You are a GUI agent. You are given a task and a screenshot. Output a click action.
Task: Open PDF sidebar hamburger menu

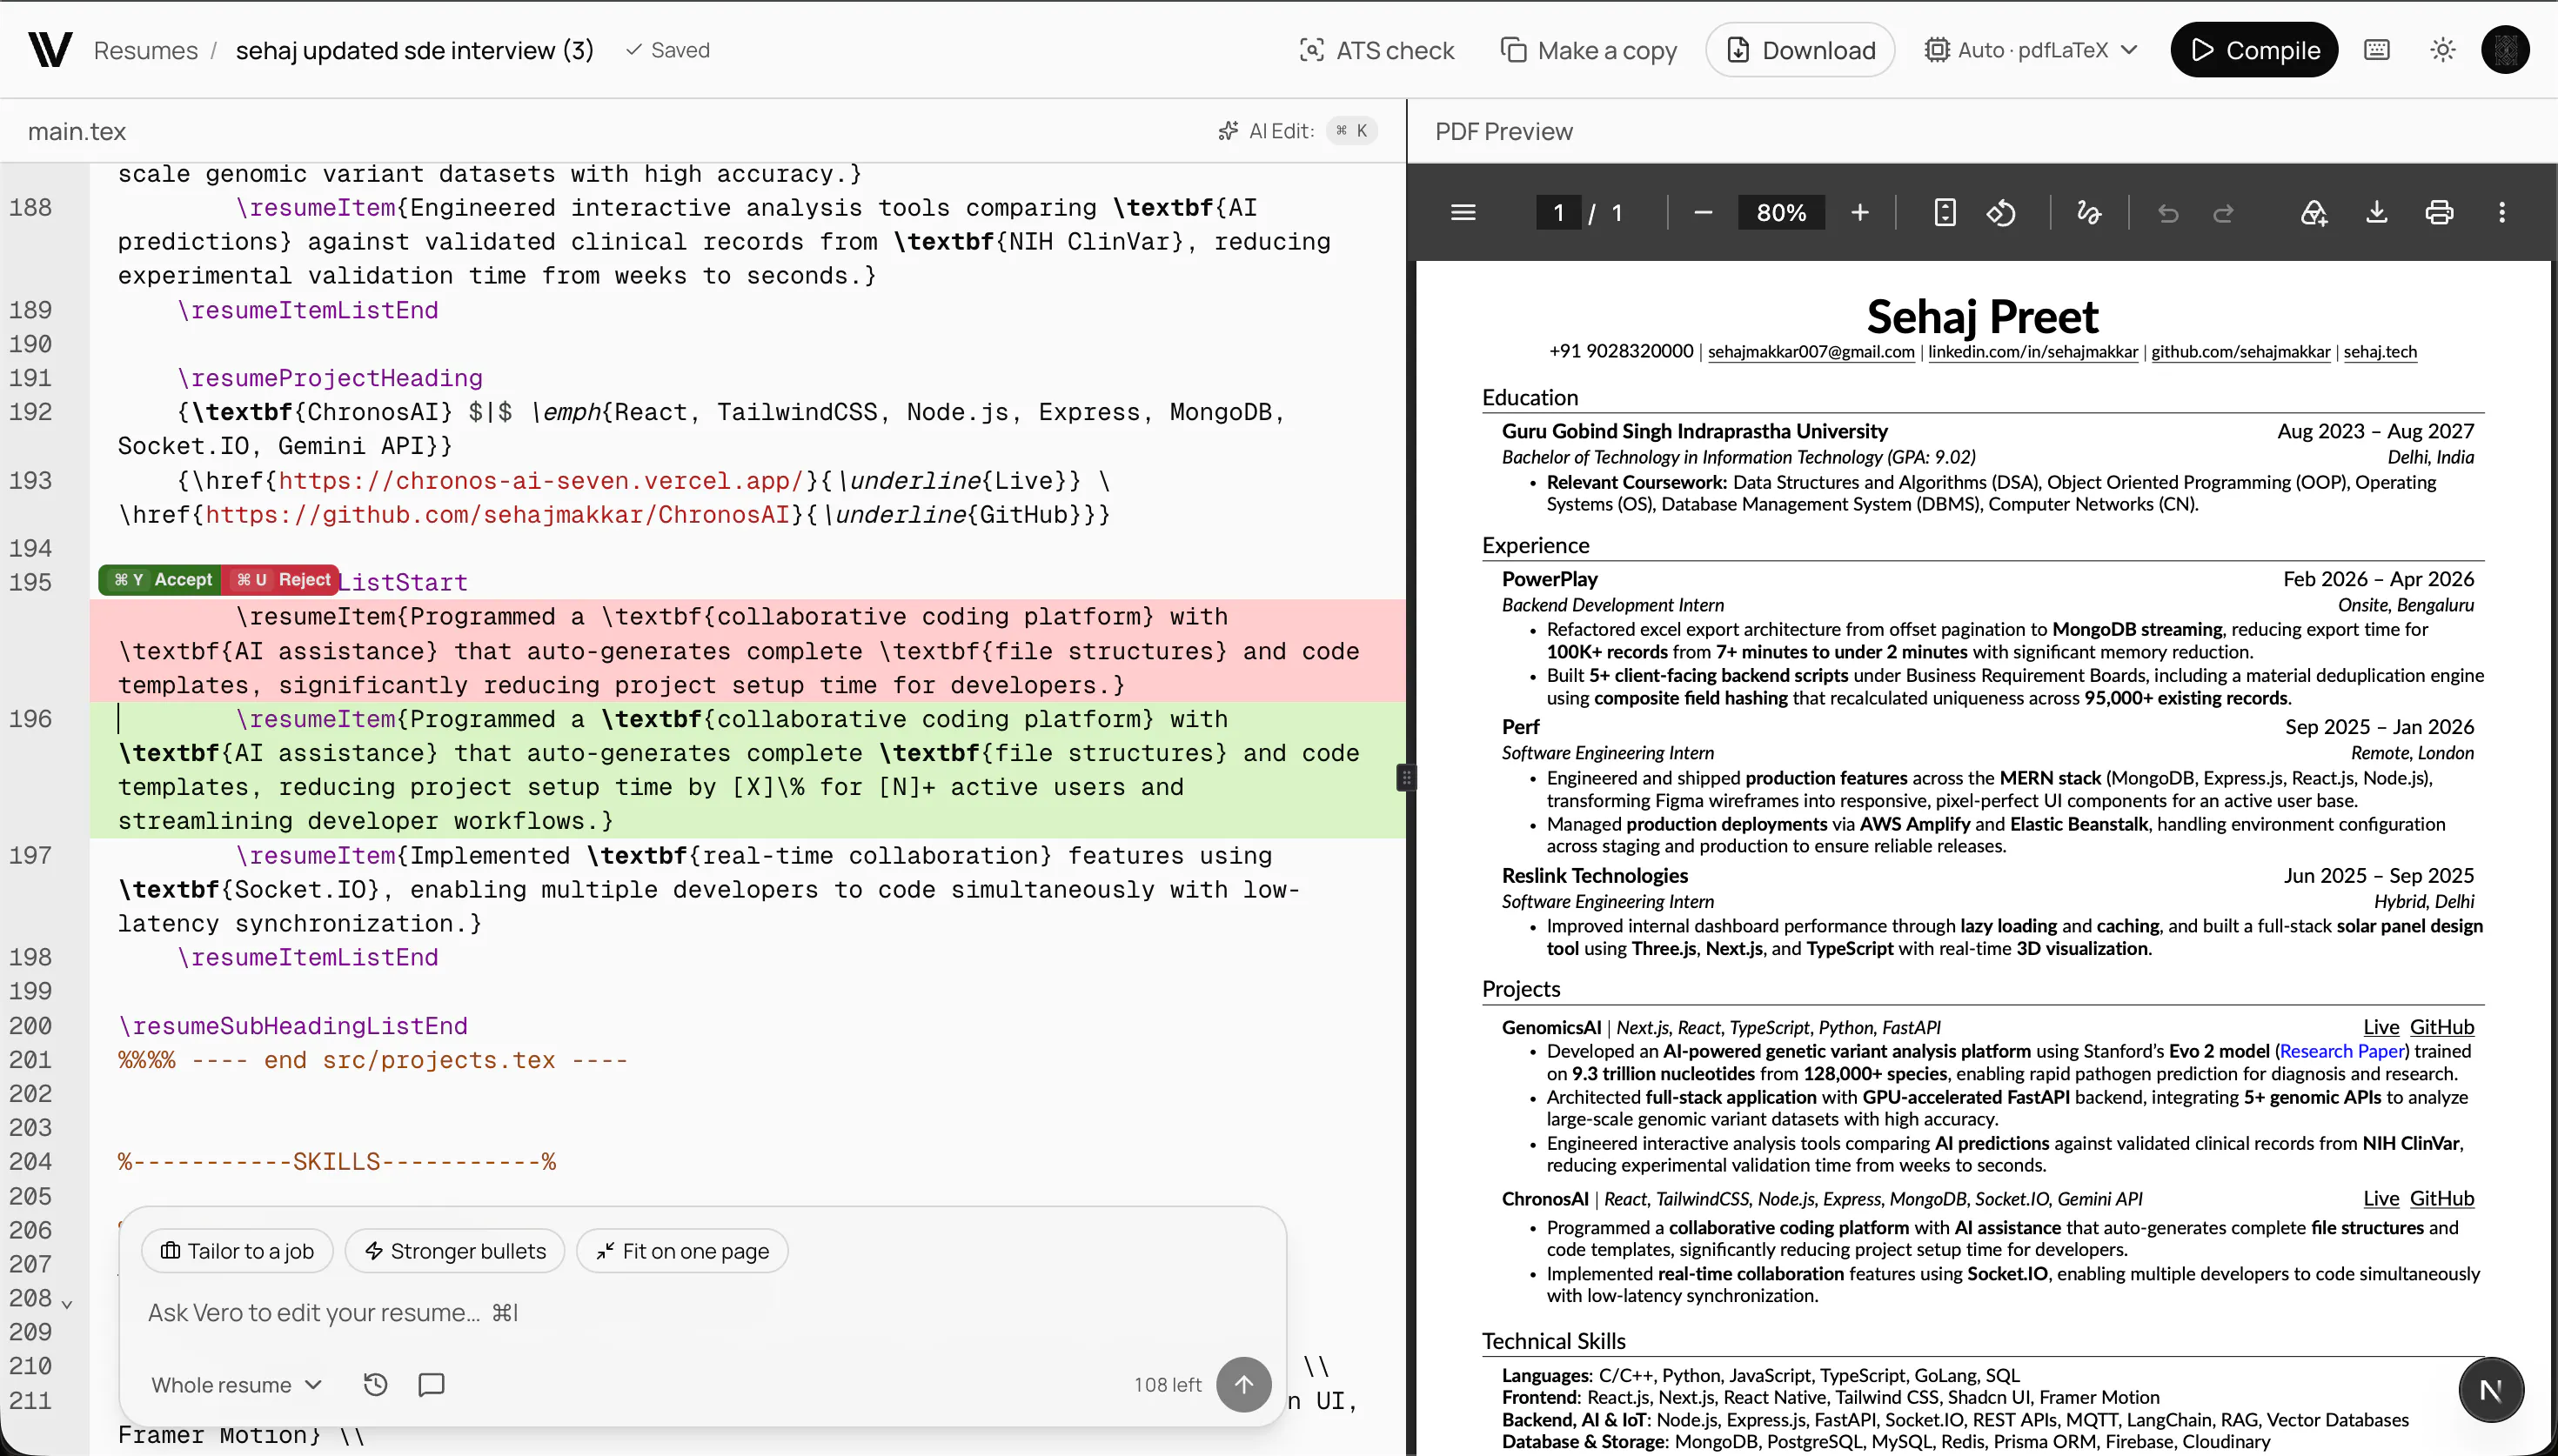(1463, 212)
